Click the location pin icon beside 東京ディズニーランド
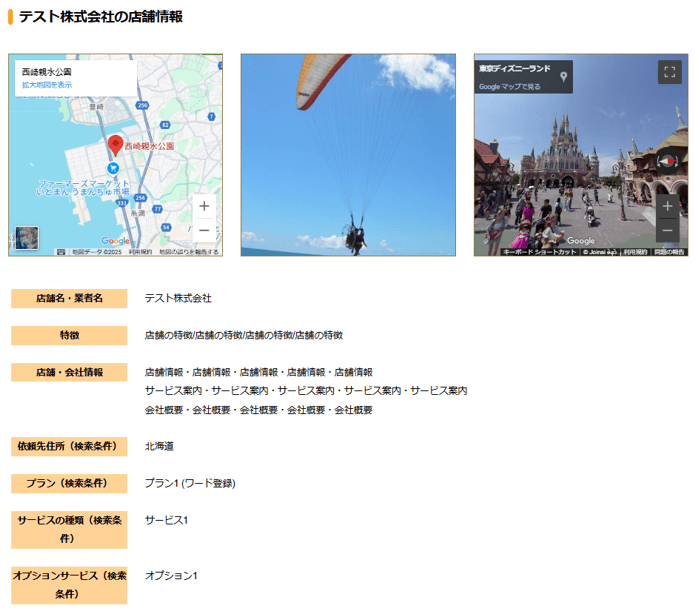 tap(563, 77)
